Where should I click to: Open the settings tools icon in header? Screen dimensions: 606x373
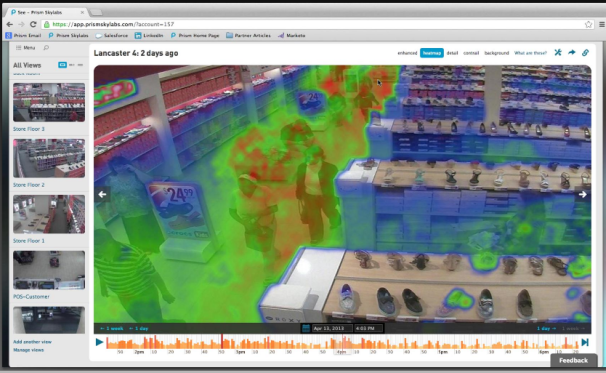(x=558, y=53)
